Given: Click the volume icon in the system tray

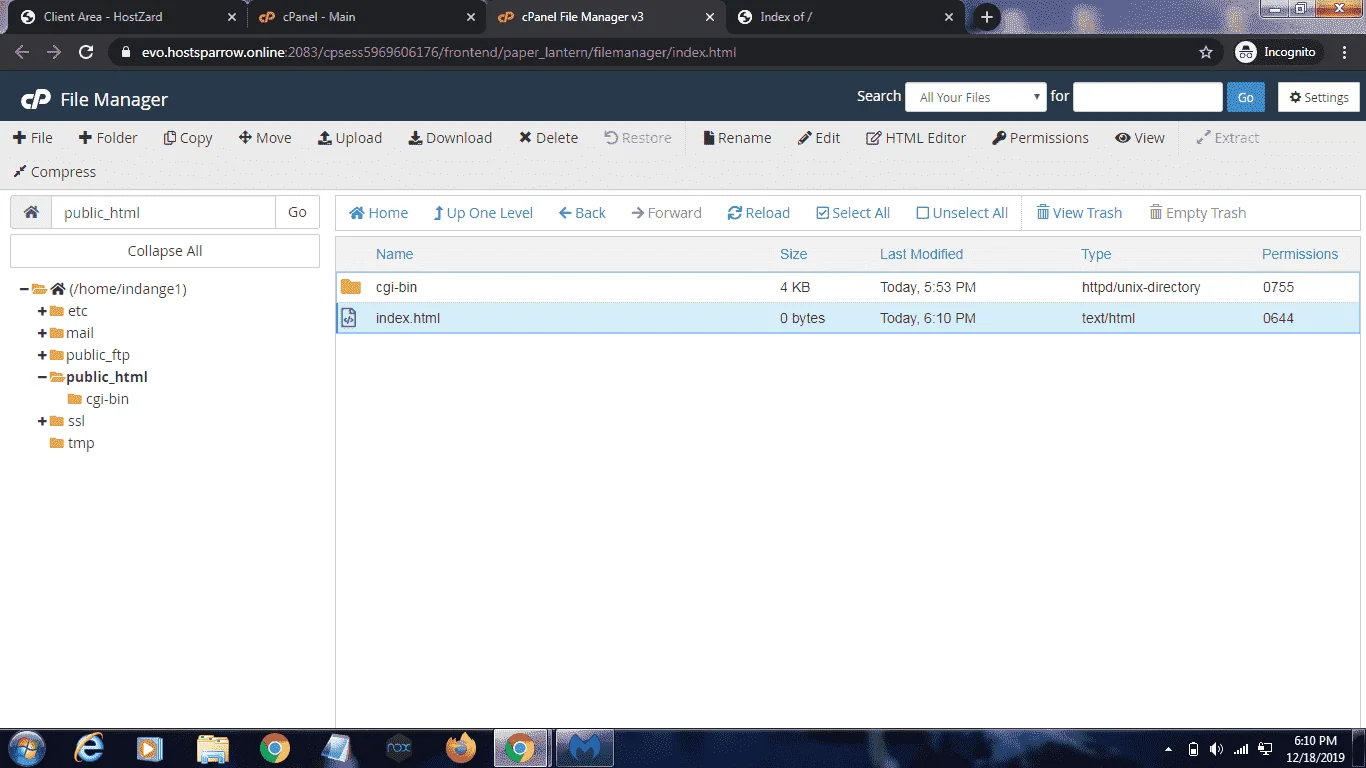Looking at the screenshot, I should pos(1216,749).
